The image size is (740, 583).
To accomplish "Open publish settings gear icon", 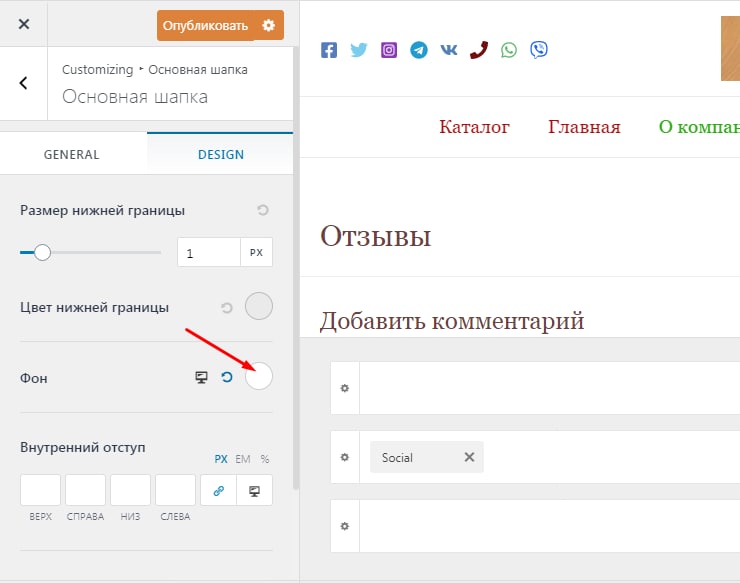I will pyautogui.click(x=269, y=25).
